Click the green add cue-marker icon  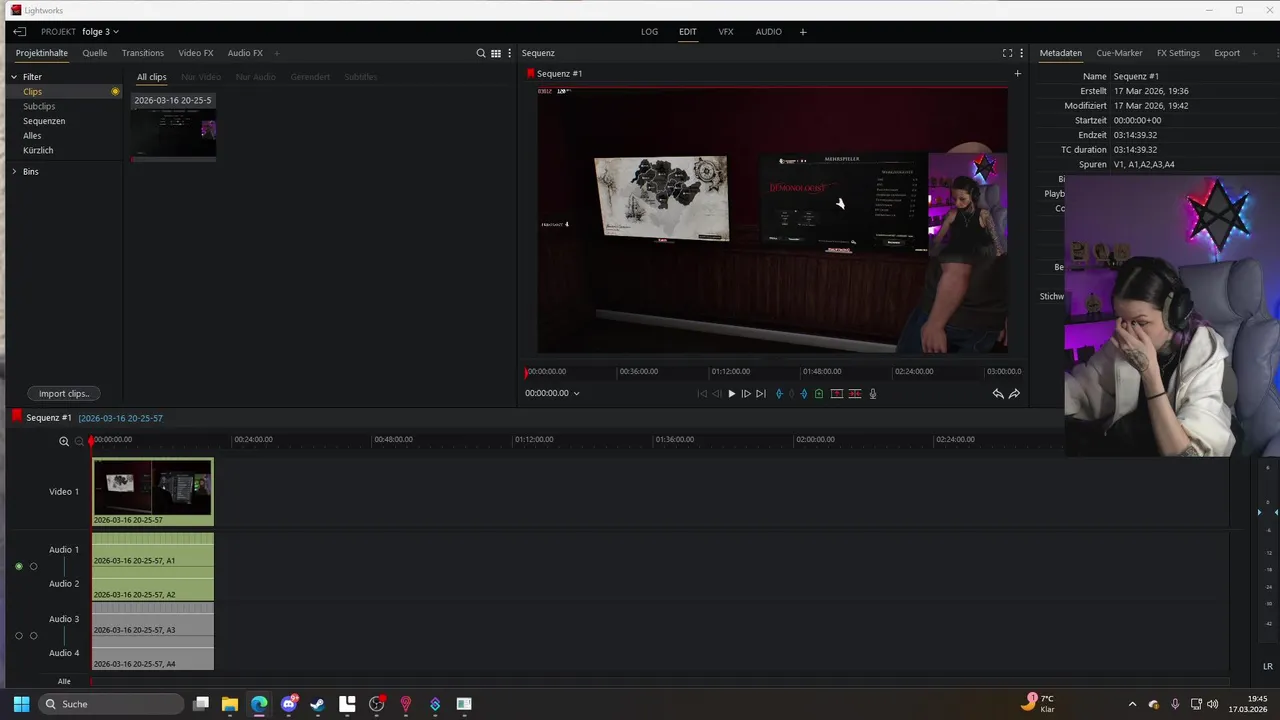pyautogui.click(x=819, y=394)
